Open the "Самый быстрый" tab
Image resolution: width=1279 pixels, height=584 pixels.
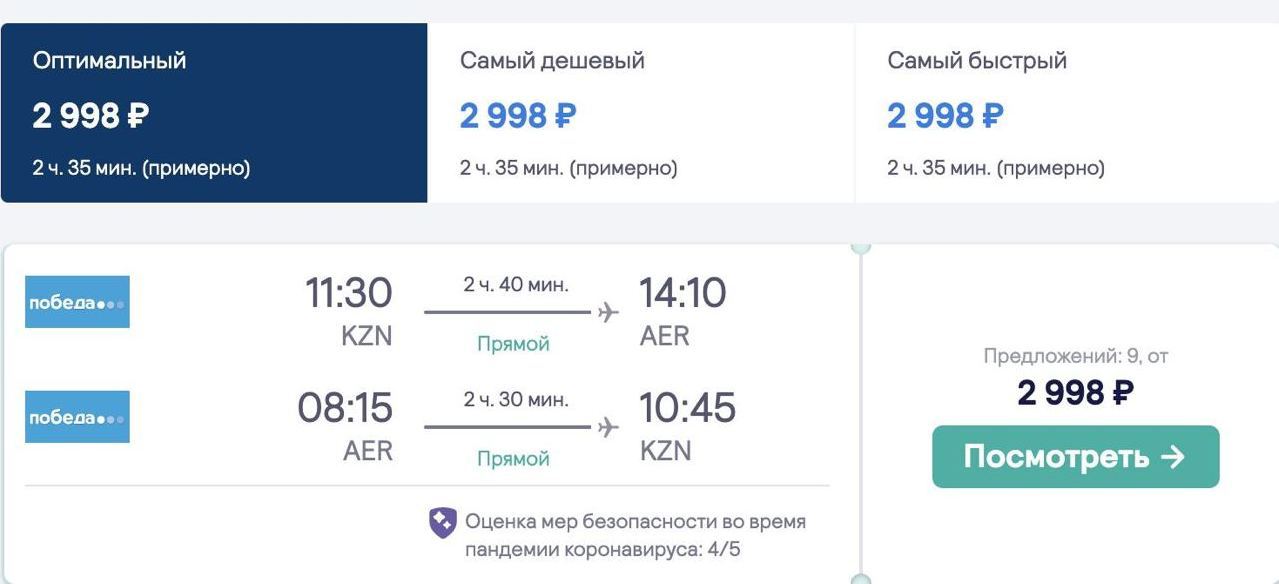pyautogui.click(x=1066, y=112)
